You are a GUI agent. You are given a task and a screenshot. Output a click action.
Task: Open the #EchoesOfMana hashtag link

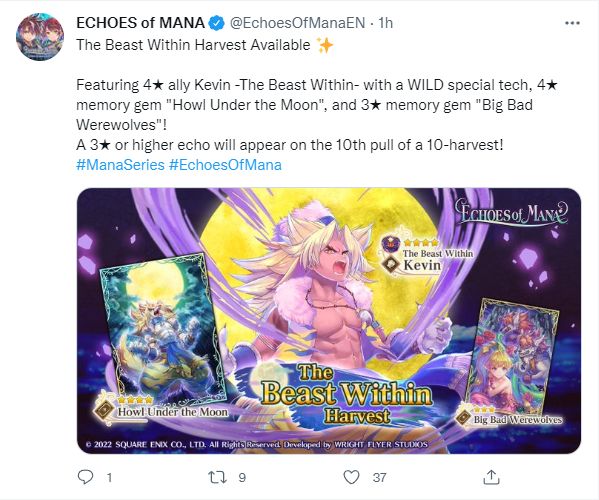pos(225,165)
